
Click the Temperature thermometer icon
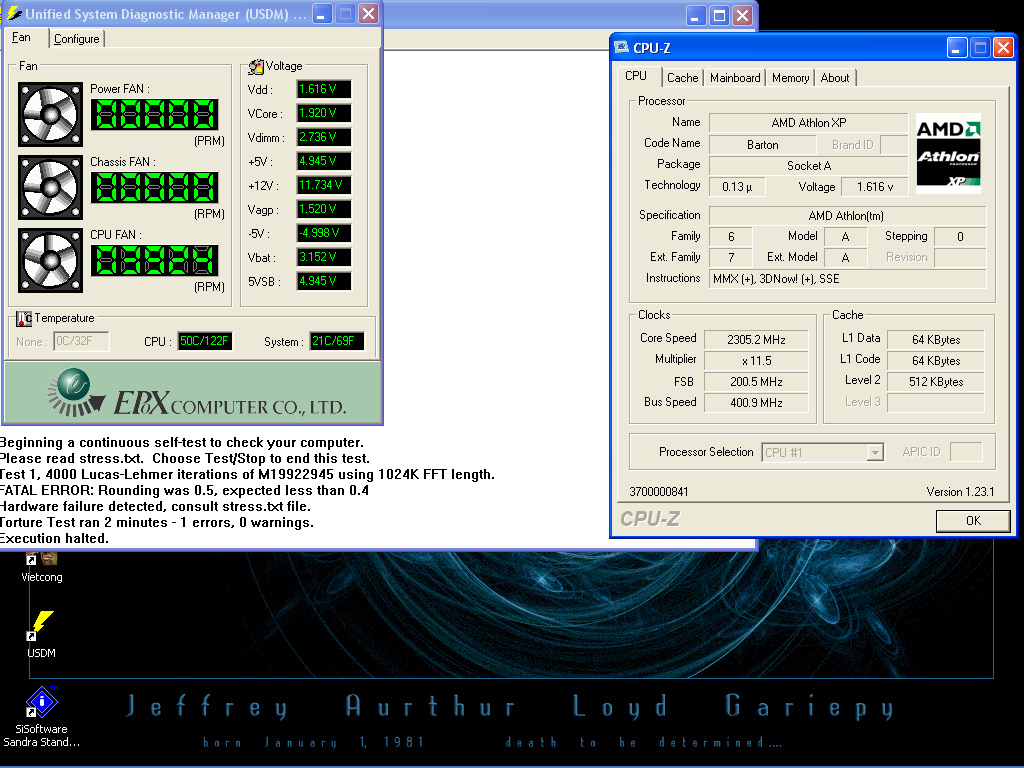tap(24, 319)
